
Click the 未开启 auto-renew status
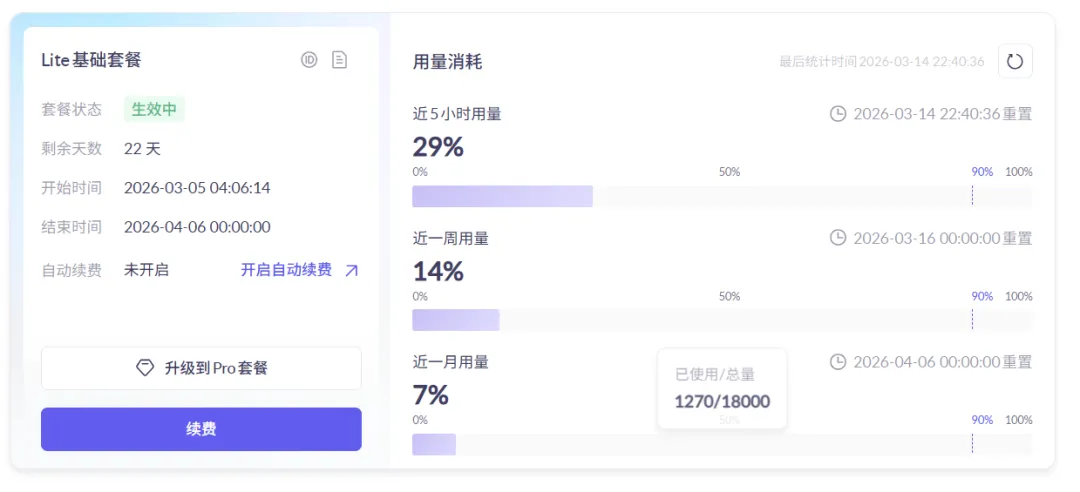click(146, 270)
